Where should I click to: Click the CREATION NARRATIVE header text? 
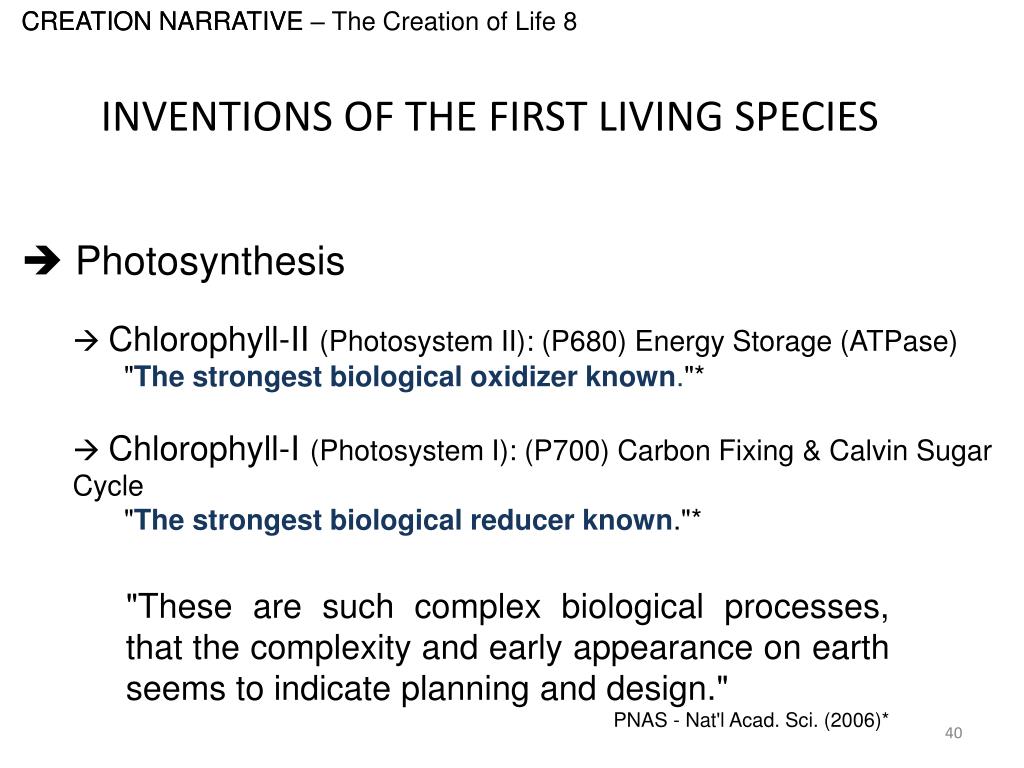[x=162, y=22]
